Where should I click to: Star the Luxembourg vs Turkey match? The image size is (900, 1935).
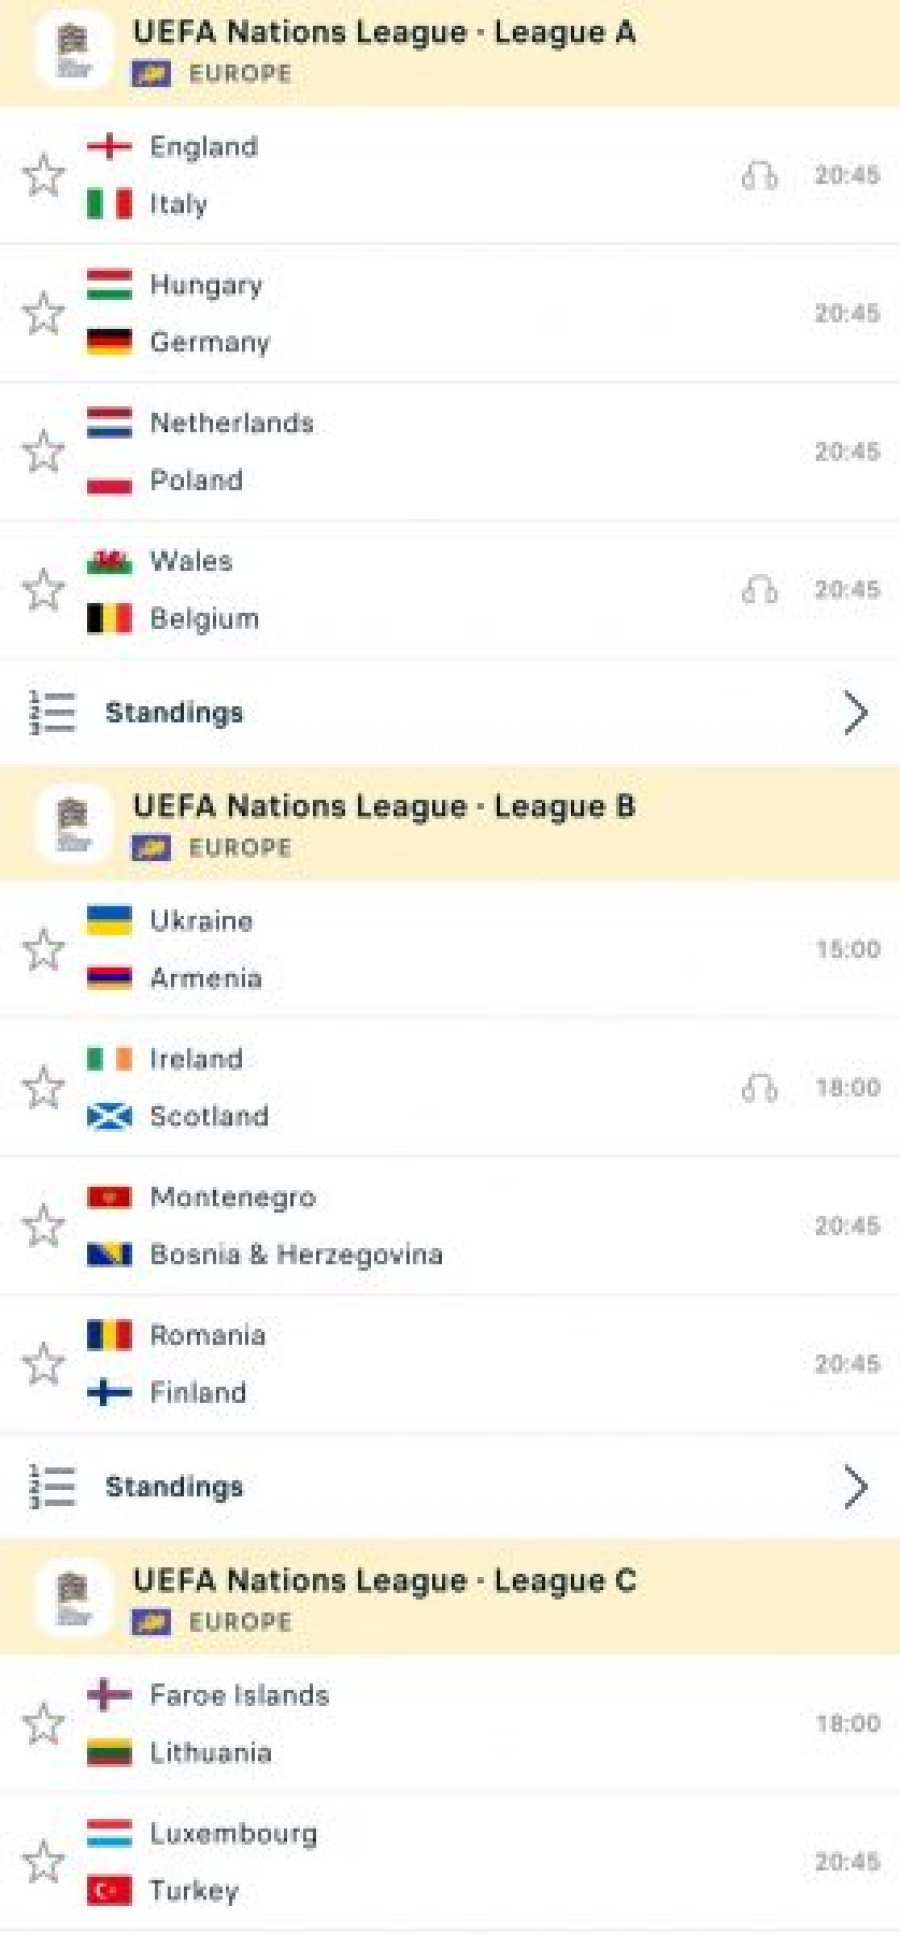(44, 1862)
